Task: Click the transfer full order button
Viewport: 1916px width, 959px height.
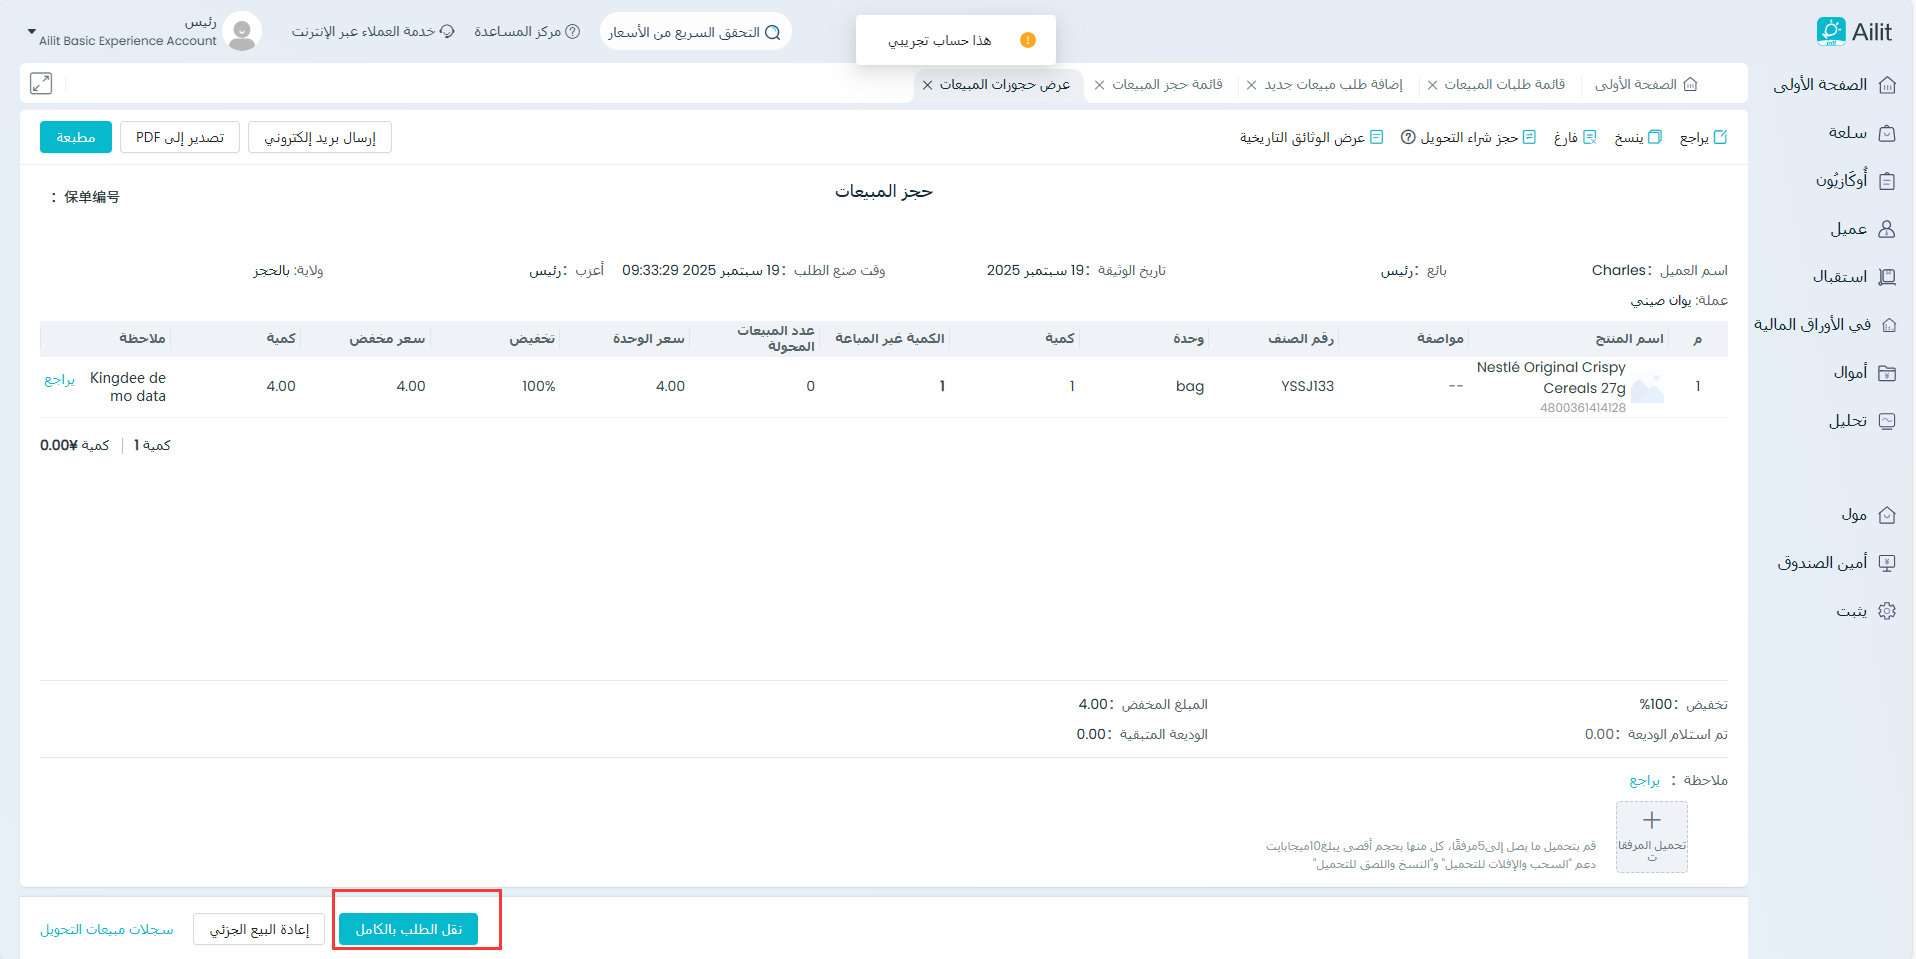Action: (408, 929)
